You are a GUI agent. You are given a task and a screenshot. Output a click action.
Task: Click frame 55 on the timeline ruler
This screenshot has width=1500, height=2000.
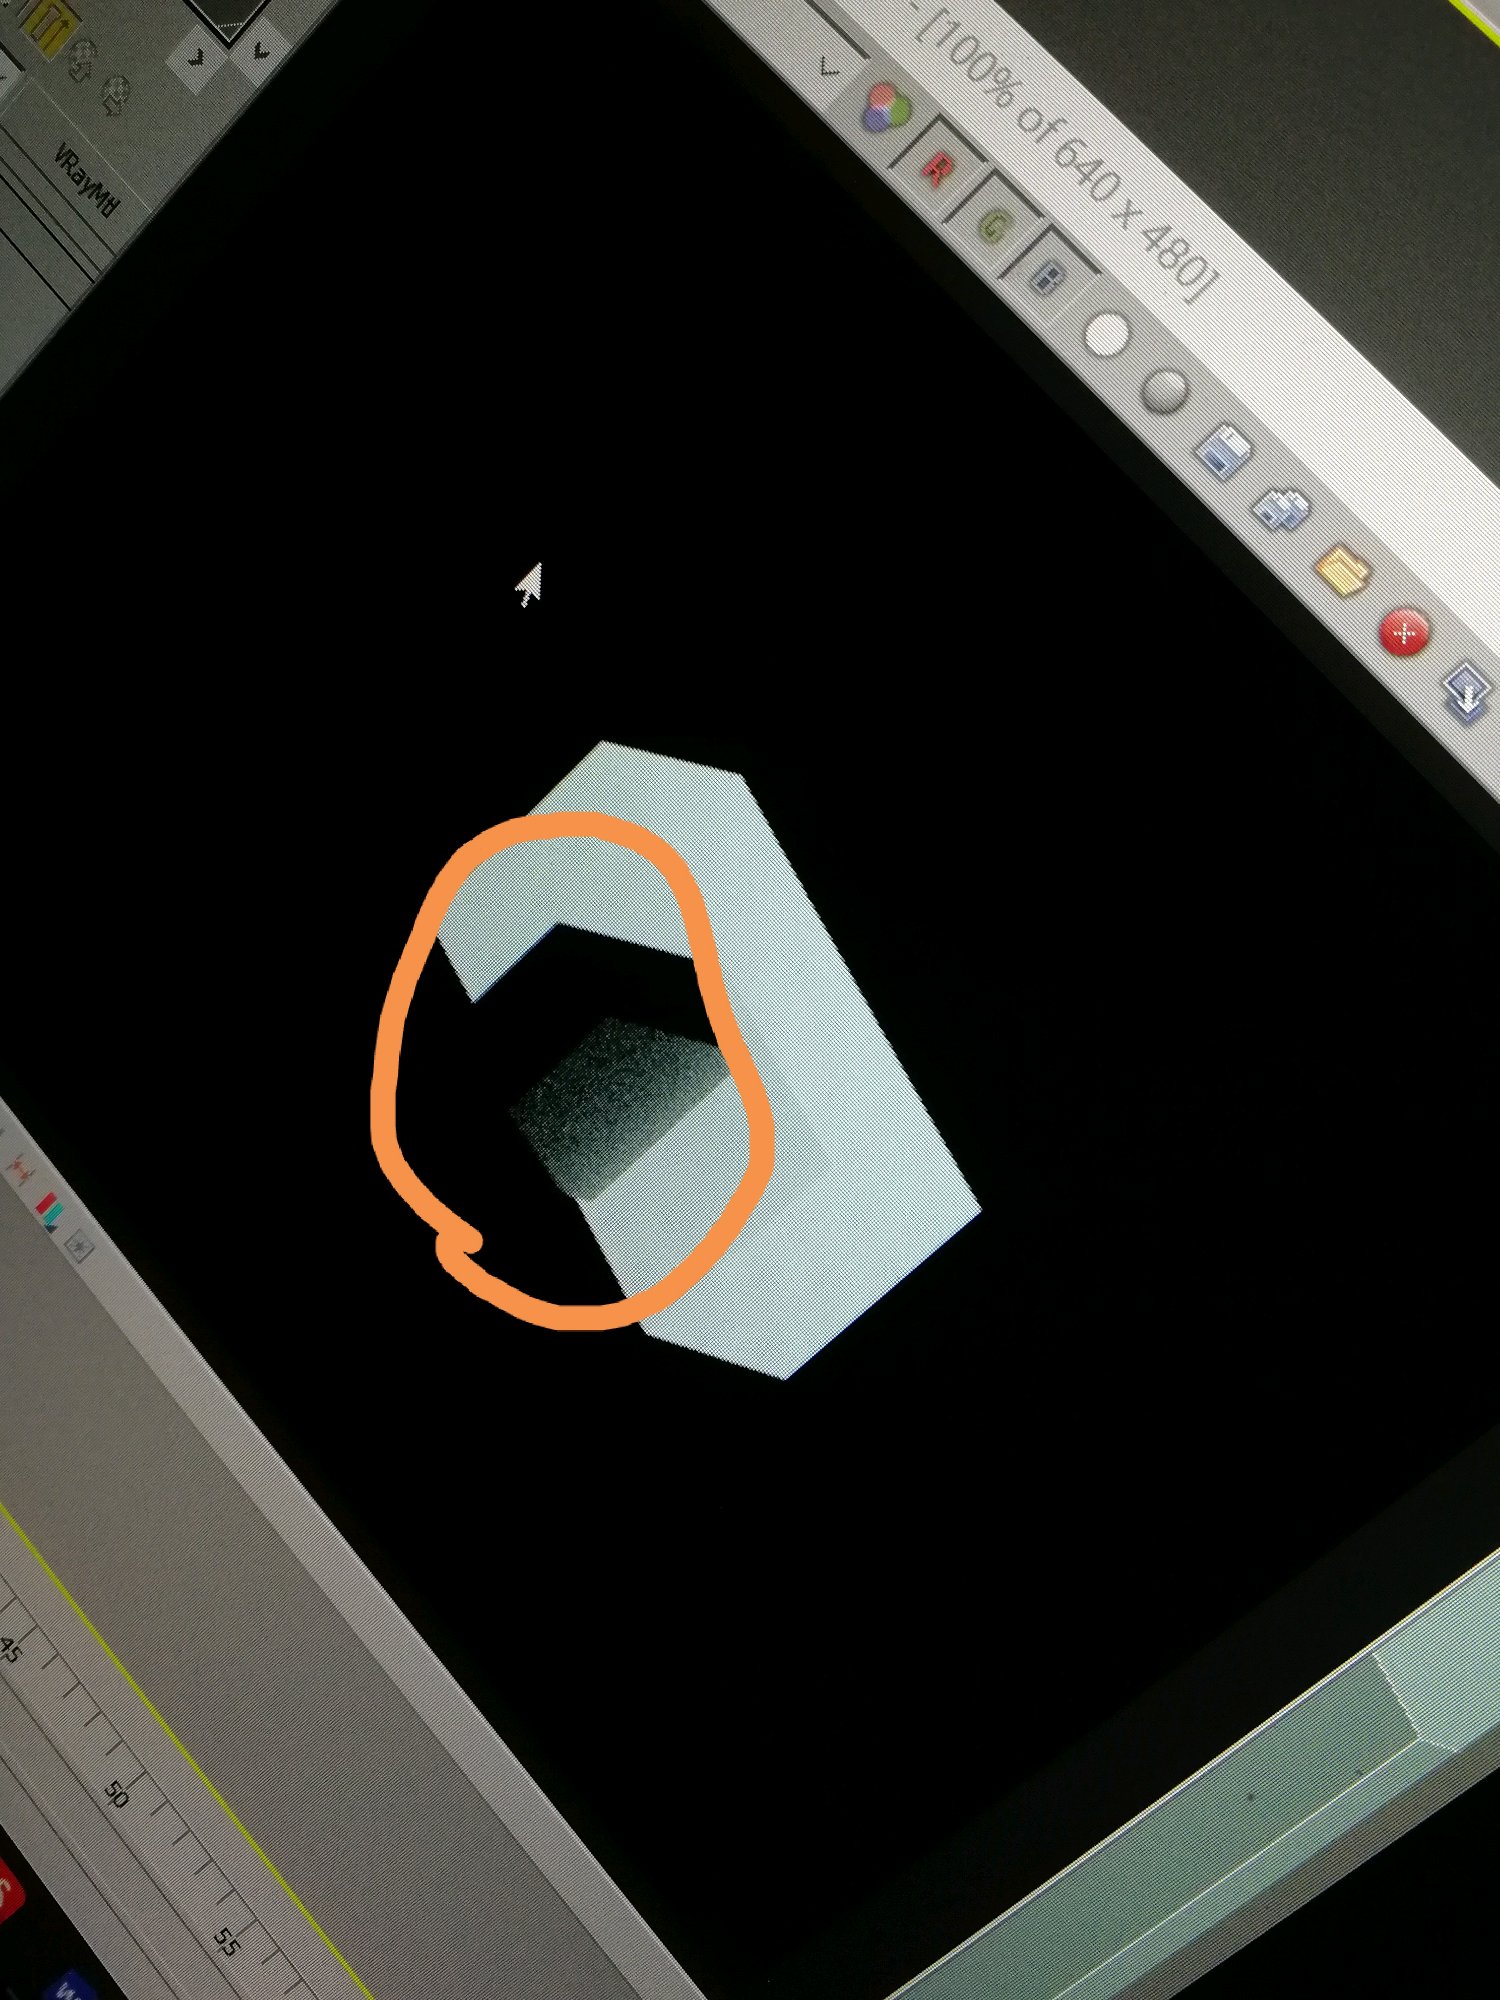226,1940
